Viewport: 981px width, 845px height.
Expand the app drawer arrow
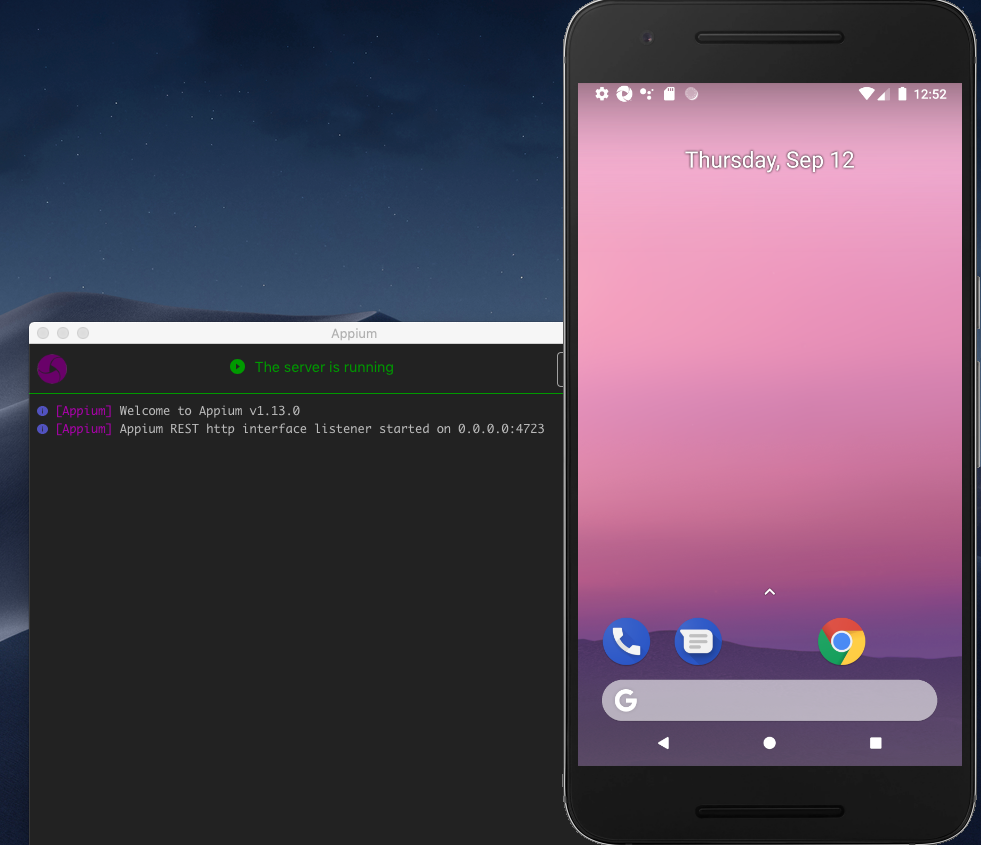[x=770, y=592]
